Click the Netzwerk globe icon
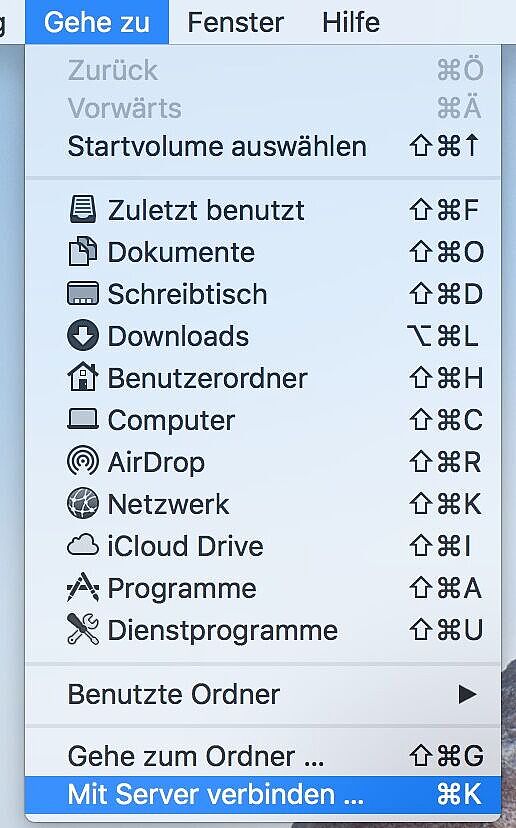 point(83,503)
